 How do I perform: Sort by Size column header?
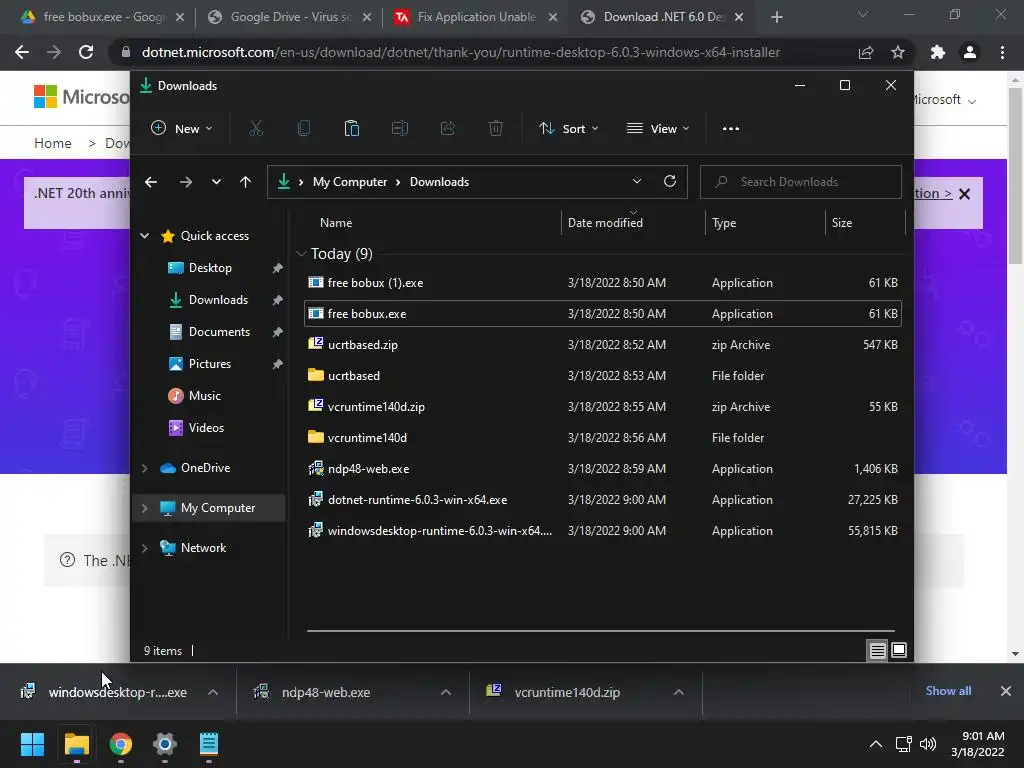click(865, 223)
